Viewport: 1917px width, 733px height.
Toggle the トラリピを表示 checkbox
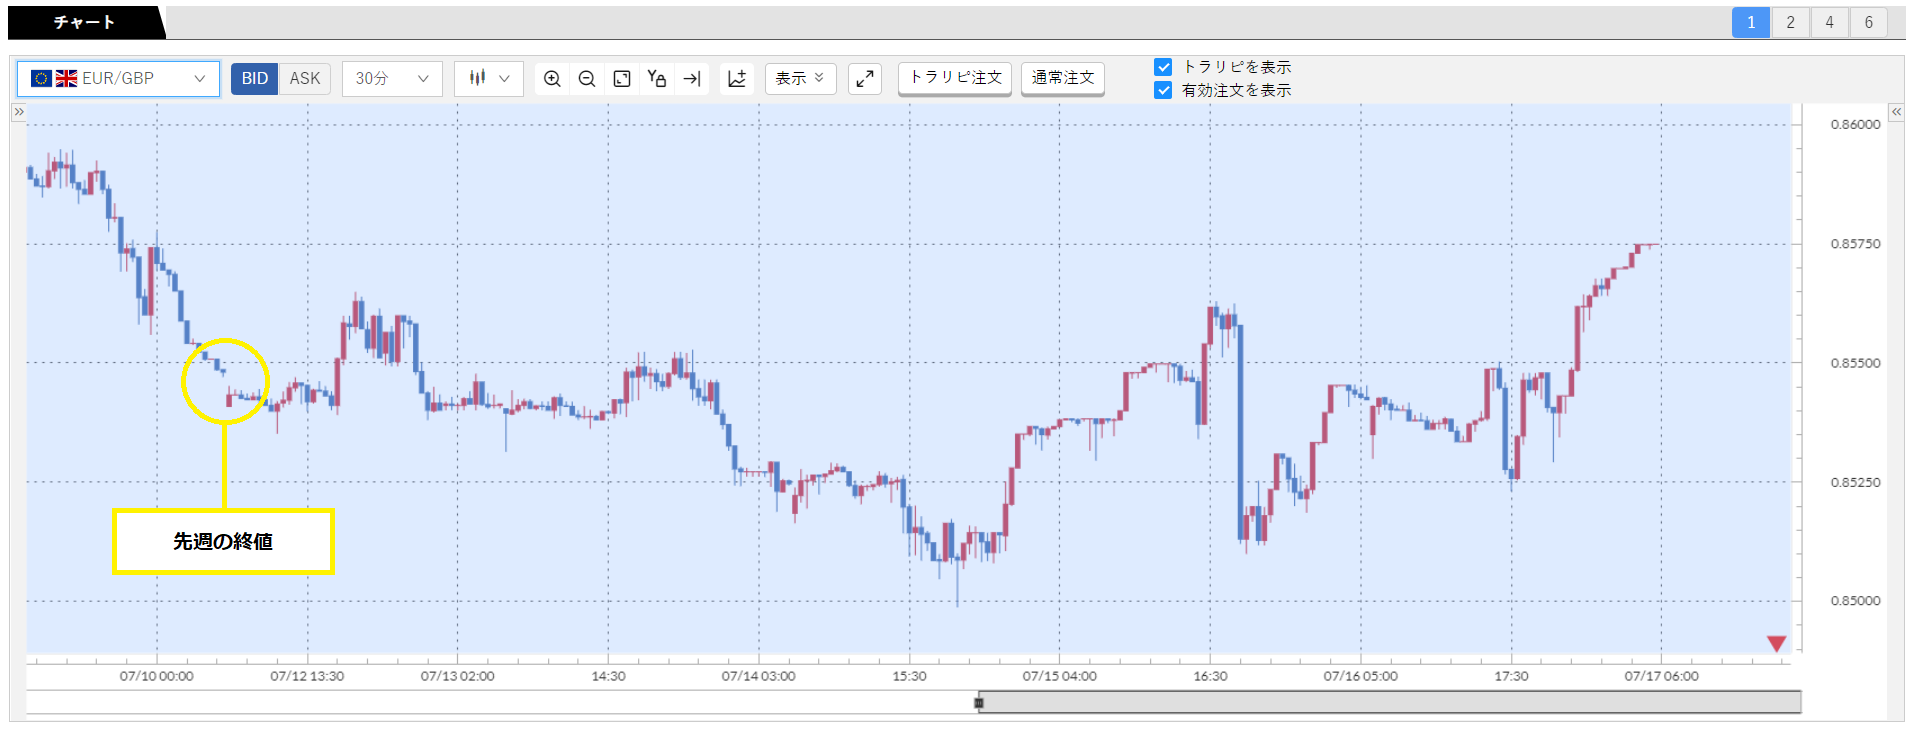point(1163,67)
